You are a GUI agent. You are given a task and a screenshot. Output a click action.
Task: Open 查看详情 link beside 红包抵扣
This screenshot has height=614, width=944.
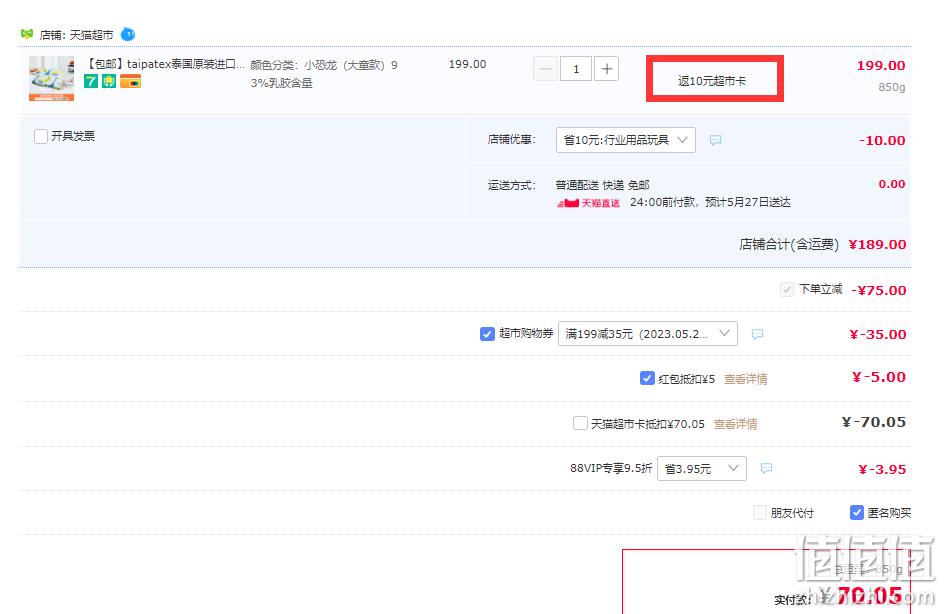[x=745, y=379]
